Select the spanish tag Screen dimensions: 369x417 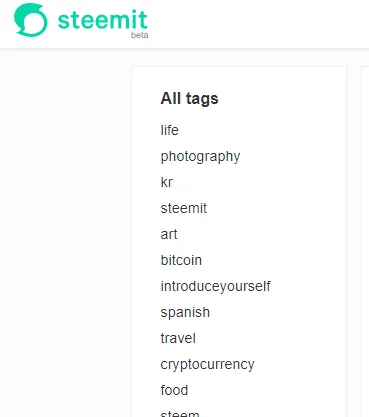[x=185, y=313]
